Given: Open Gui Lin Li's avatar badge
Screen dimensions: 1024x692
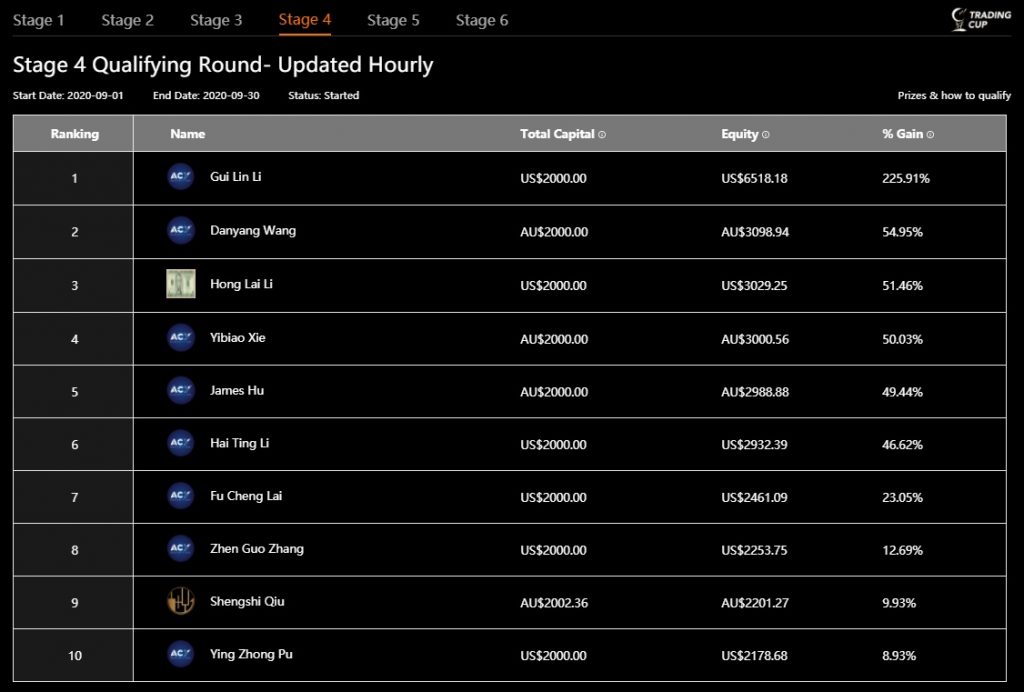Looking at the screenshot, I should (180, 178).
